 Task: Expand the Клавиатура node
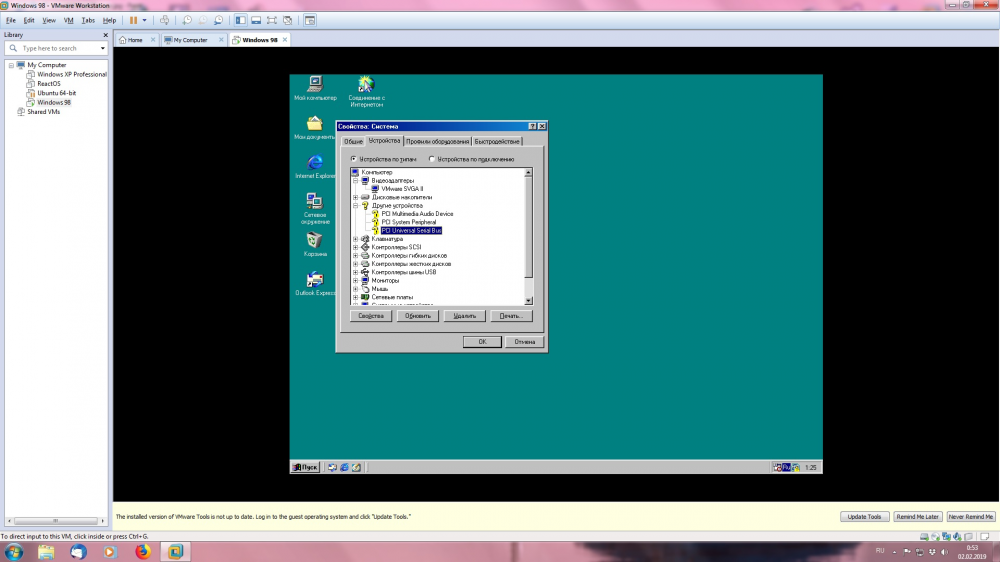(x=356, y=239)
